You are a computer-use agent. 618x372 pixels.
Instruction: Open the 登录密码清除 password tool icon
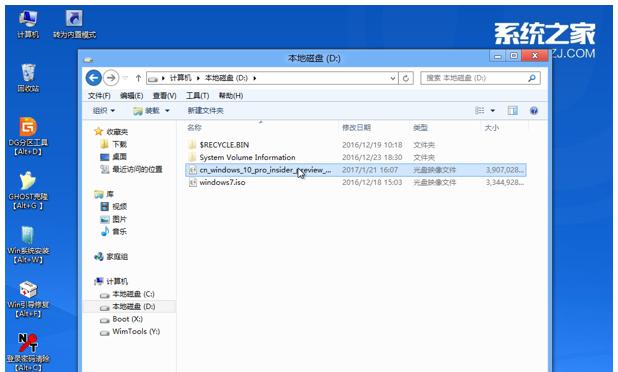28,352
